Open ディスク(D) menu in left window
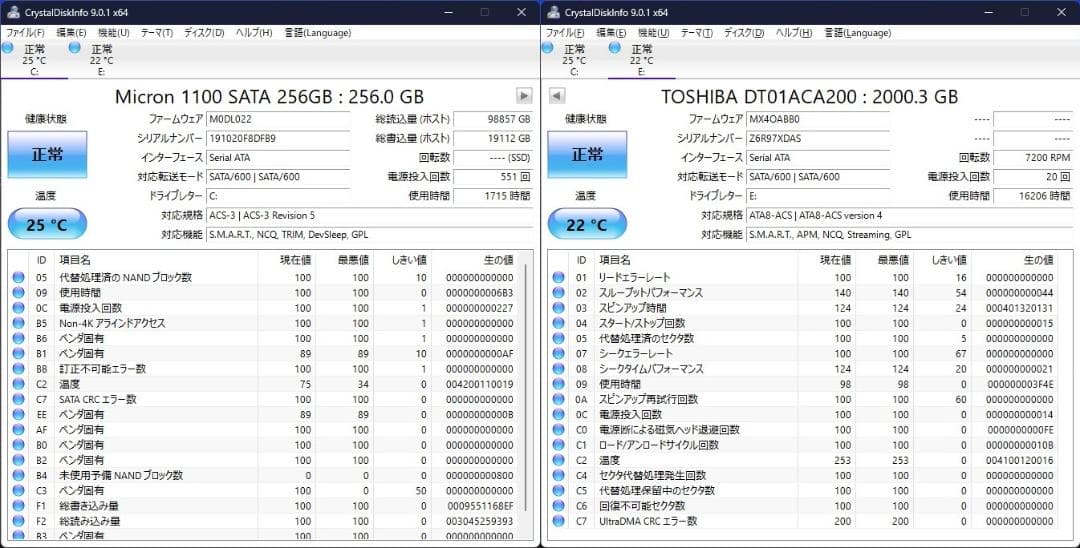 pos(205,32)
